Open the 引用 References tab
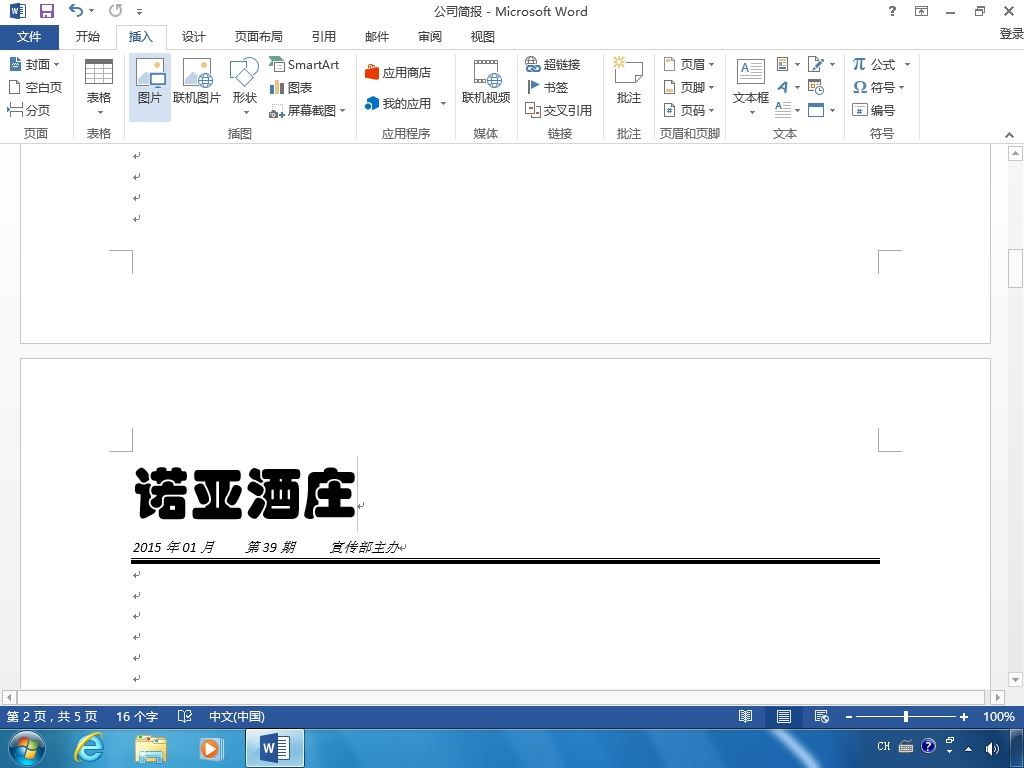The width and height of the screenshot is (1024, 768). 323,37
